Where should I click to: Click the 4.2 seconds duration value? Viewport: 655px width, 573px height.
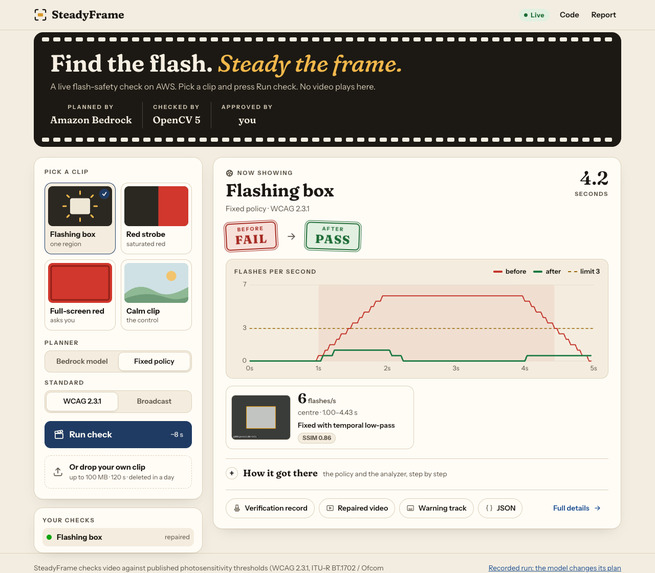[594, 179]
